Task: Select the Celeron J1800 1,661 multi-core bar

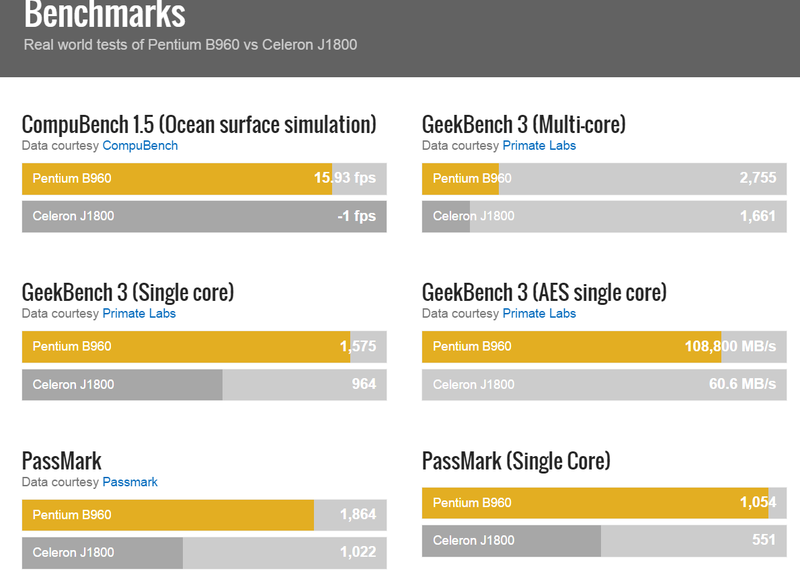Action: coord(604,216)
